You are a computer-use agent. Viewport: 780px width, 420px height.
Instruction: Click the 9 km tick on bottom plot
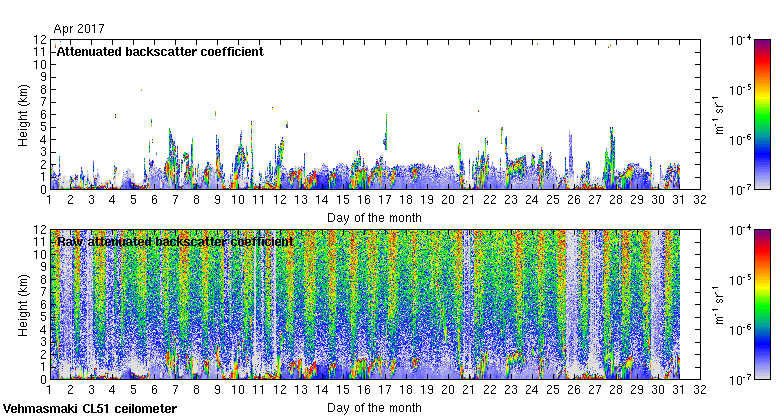pyautogui.click(x=43, y=267)
